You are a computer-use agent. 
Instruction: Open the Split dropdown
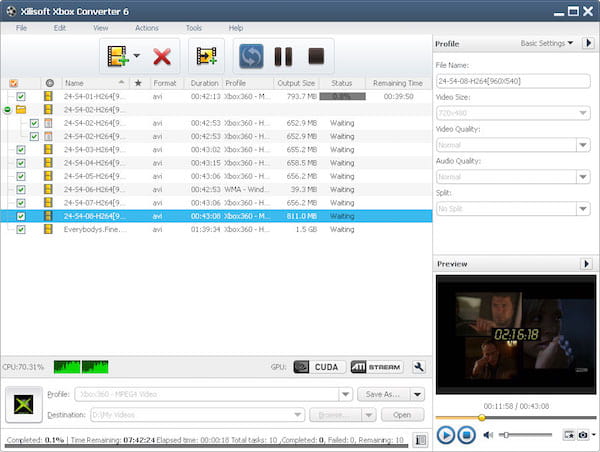(583, 209)
